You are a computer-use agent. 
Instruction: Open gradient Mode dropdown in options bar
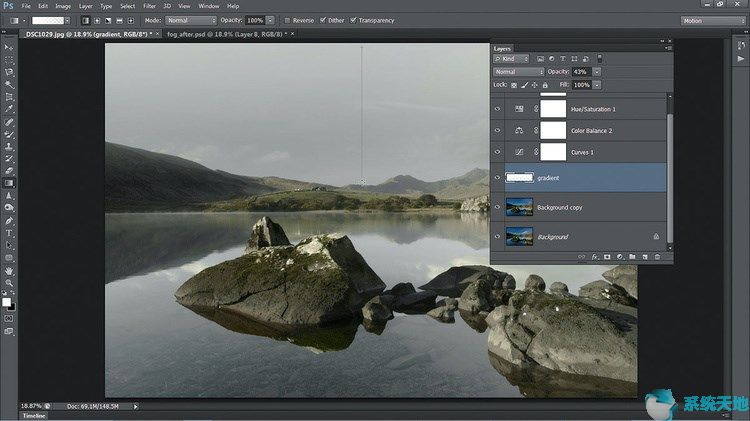[x=191, y=21]
